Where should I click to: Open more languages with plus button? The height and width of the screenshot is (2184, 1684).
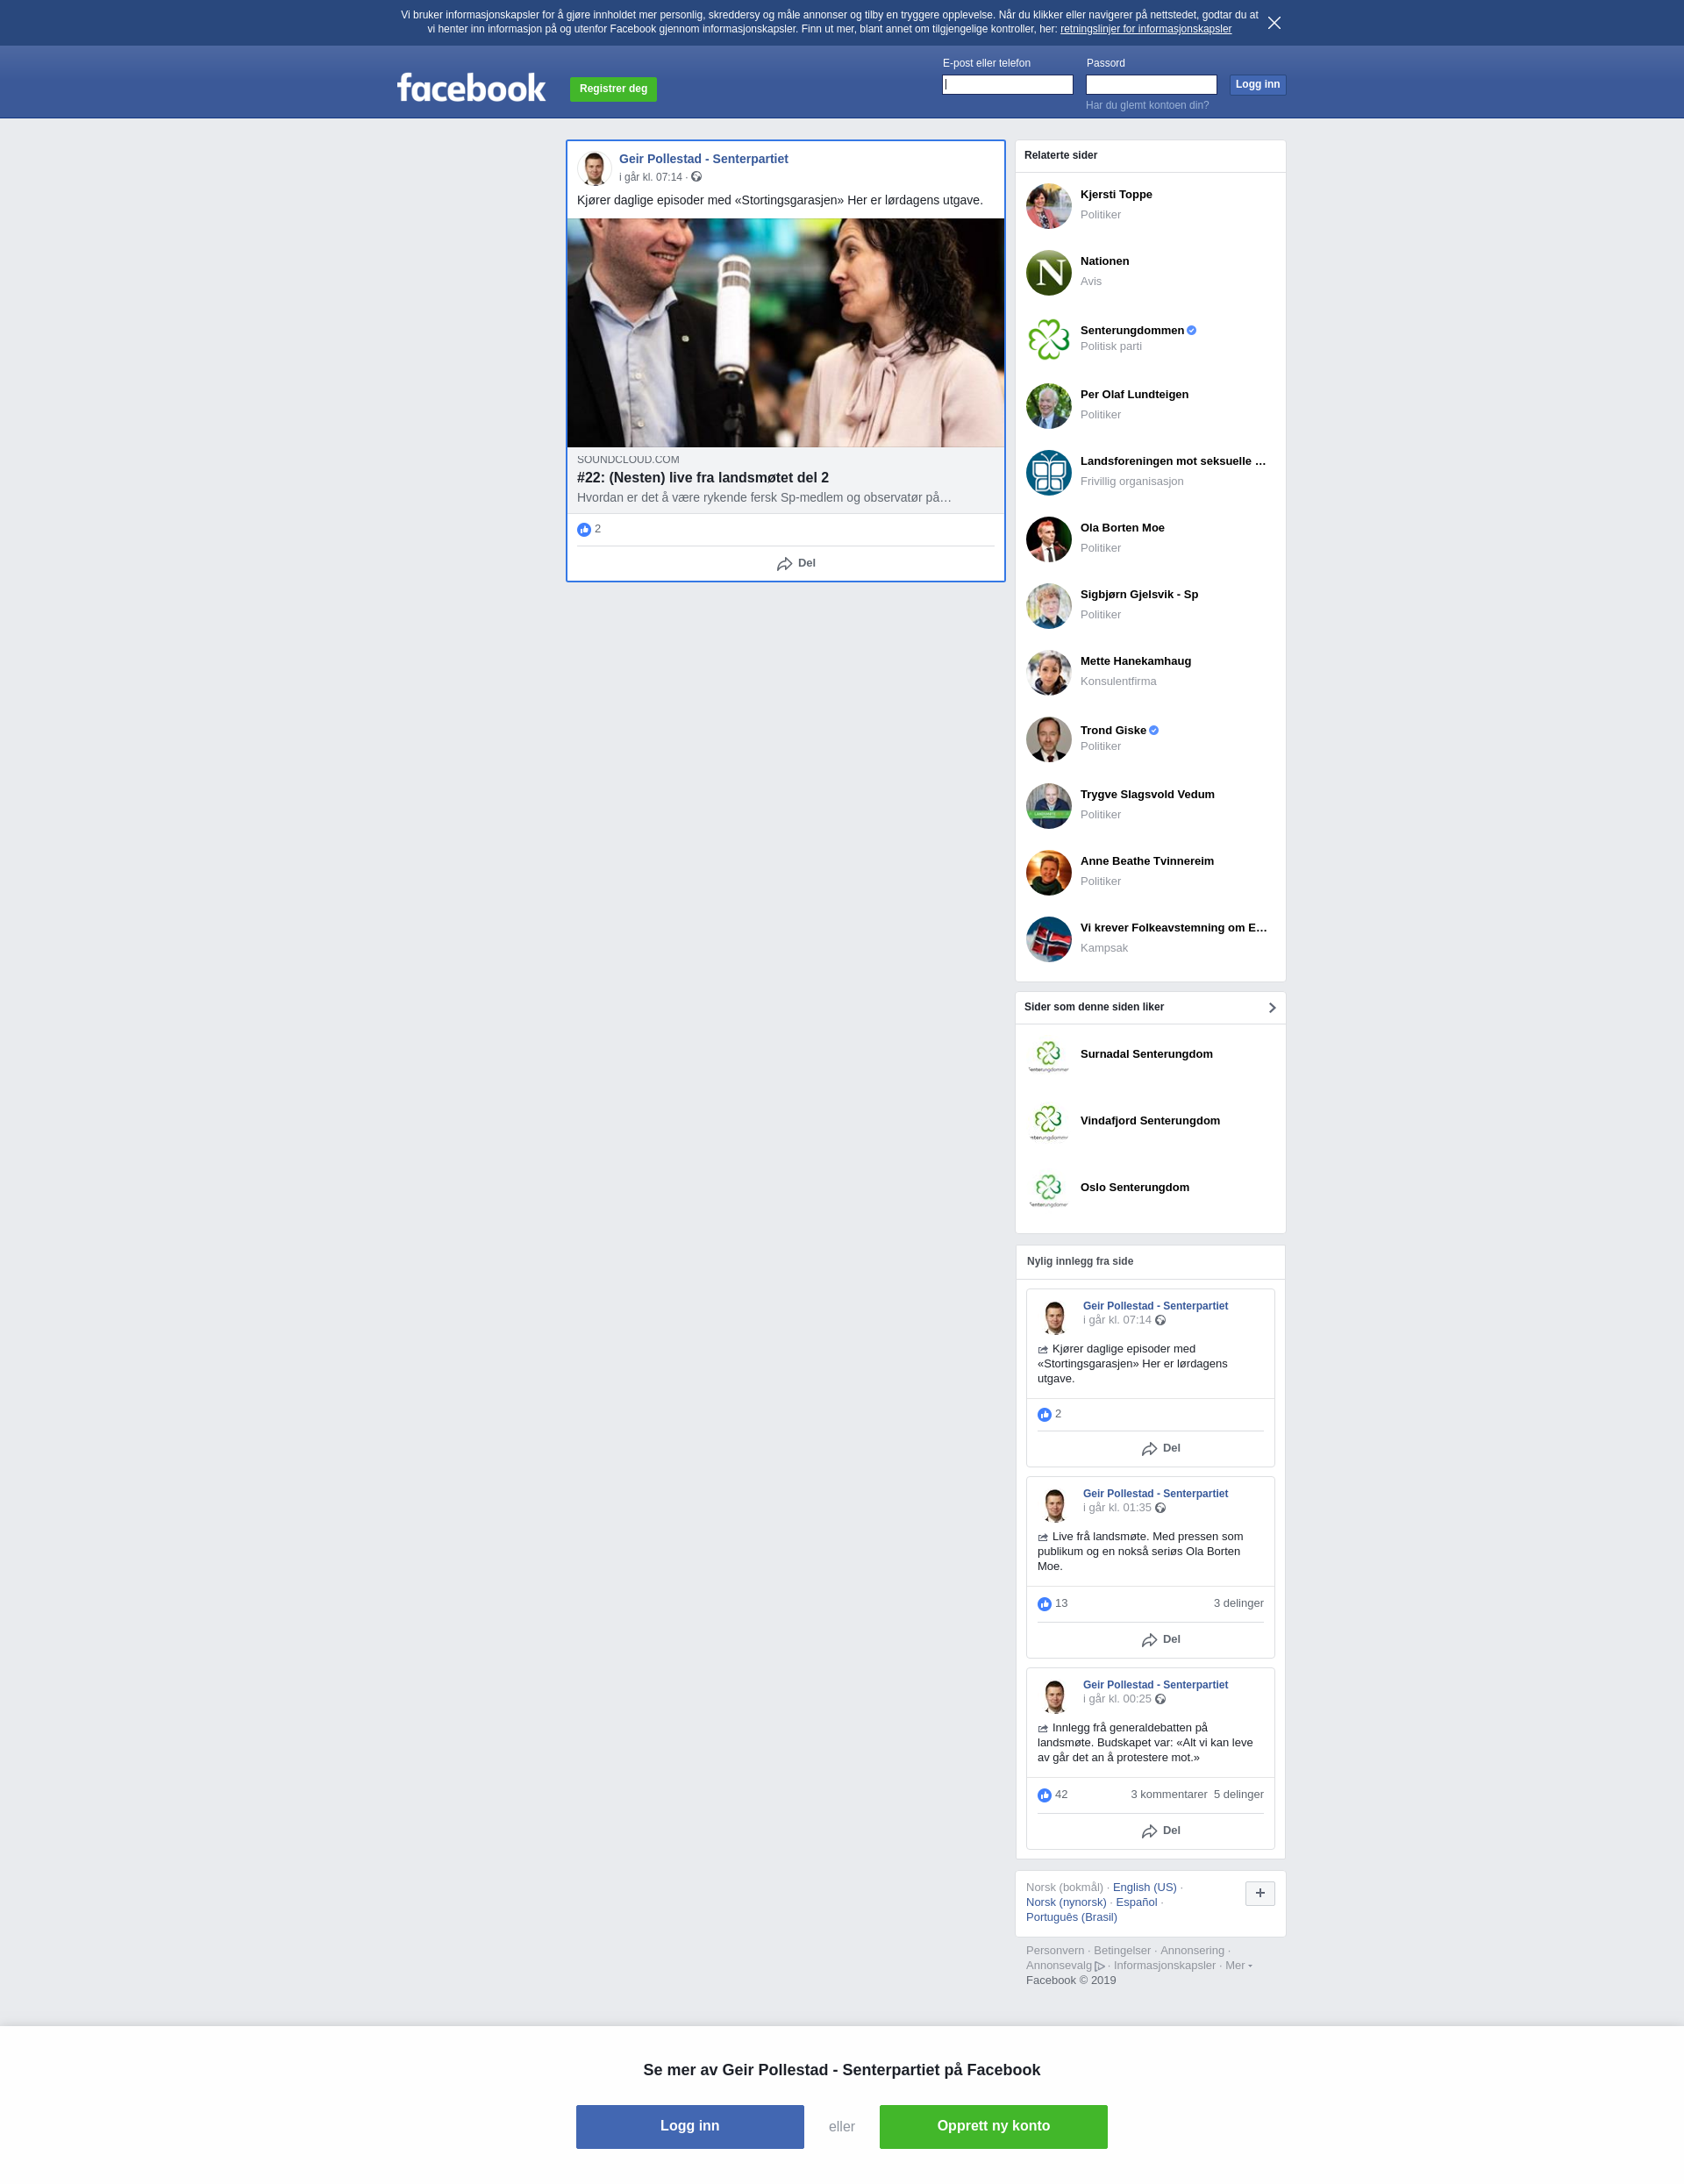[x=1259, y=1893]
